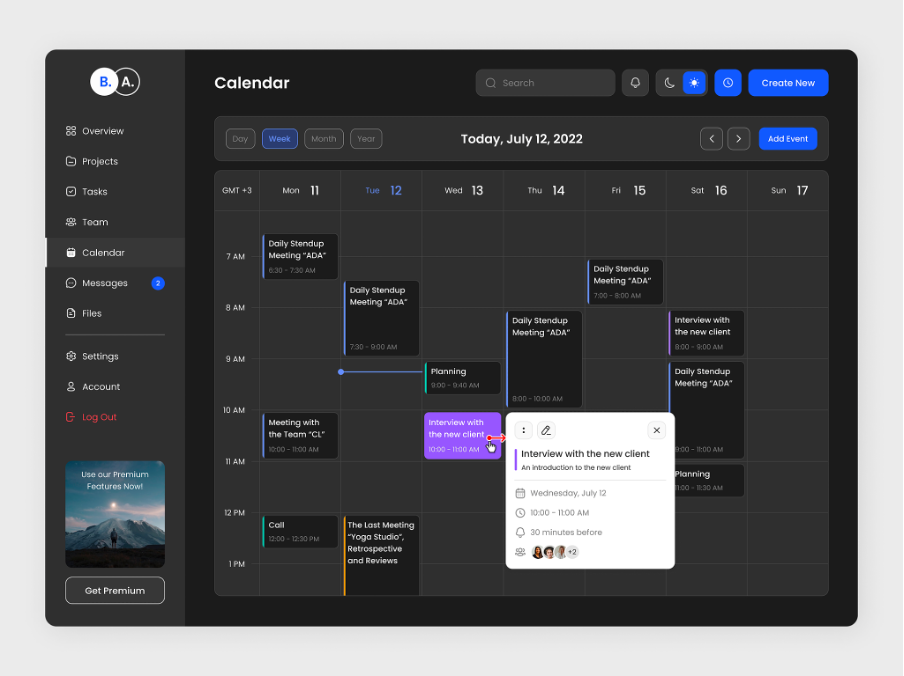Open Messages in the sidebar
The height and width of the screenshot is (676, 904).
pyautogui.click(x=115, y=283)
